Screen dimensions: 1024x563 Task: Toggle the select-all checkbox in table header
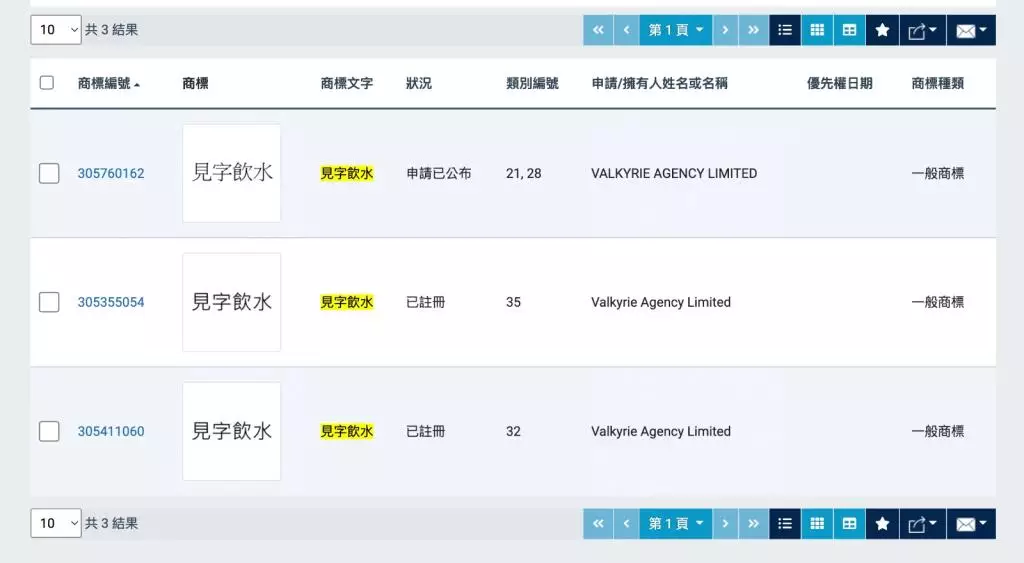(47, 83)
